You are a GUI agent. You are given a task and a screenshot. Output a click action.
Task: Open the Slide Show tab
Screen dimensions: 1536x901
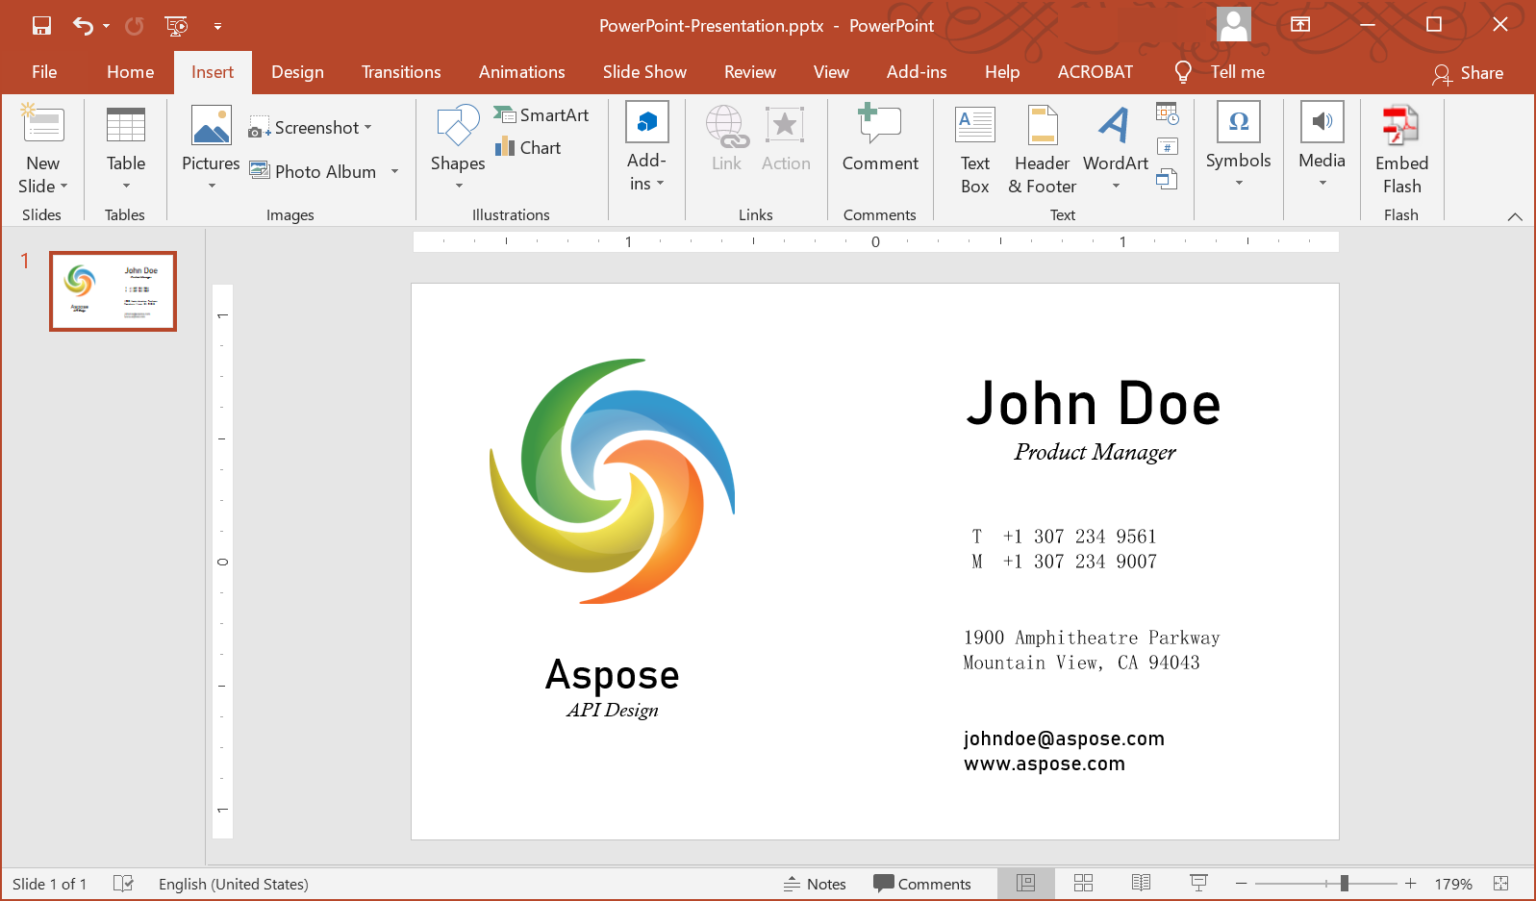644,71
